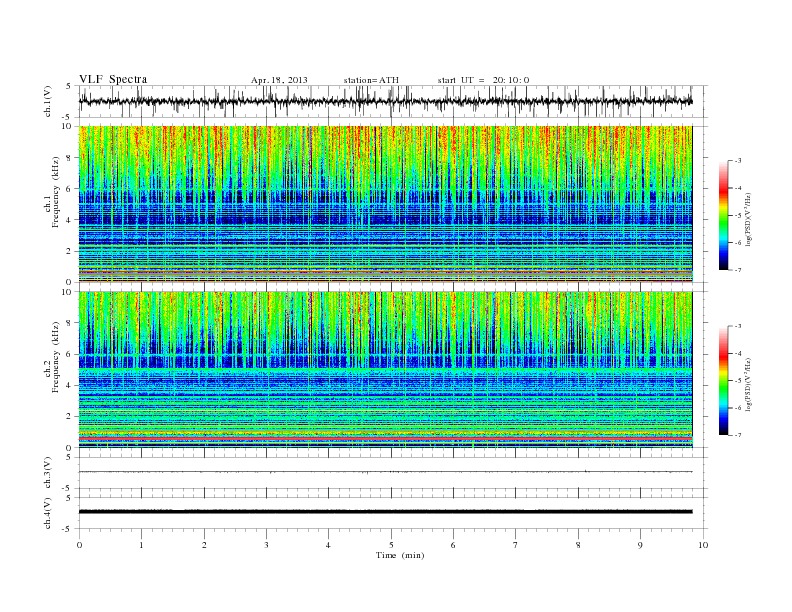Click time axis tick label '1'
Viewport: 792px width, 612px height.
[141, 545]
